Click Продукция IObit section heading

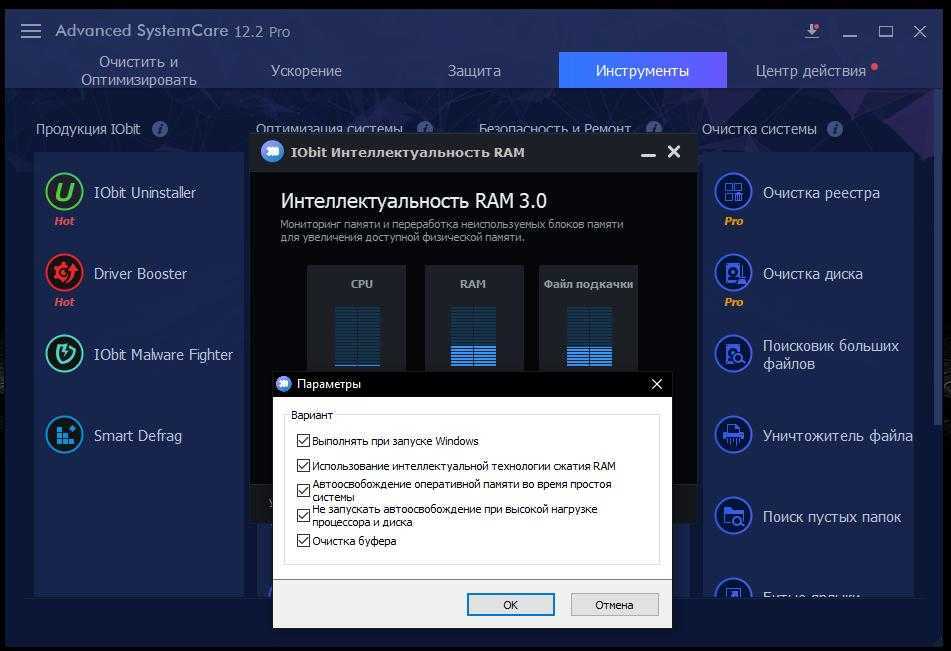click(88, 129)
